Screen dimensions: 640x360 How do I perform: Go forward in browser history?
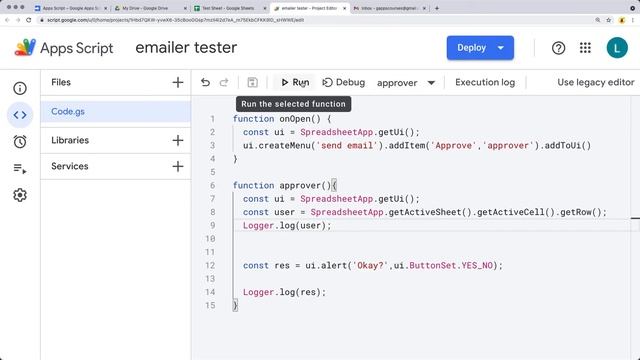(18, 20)
